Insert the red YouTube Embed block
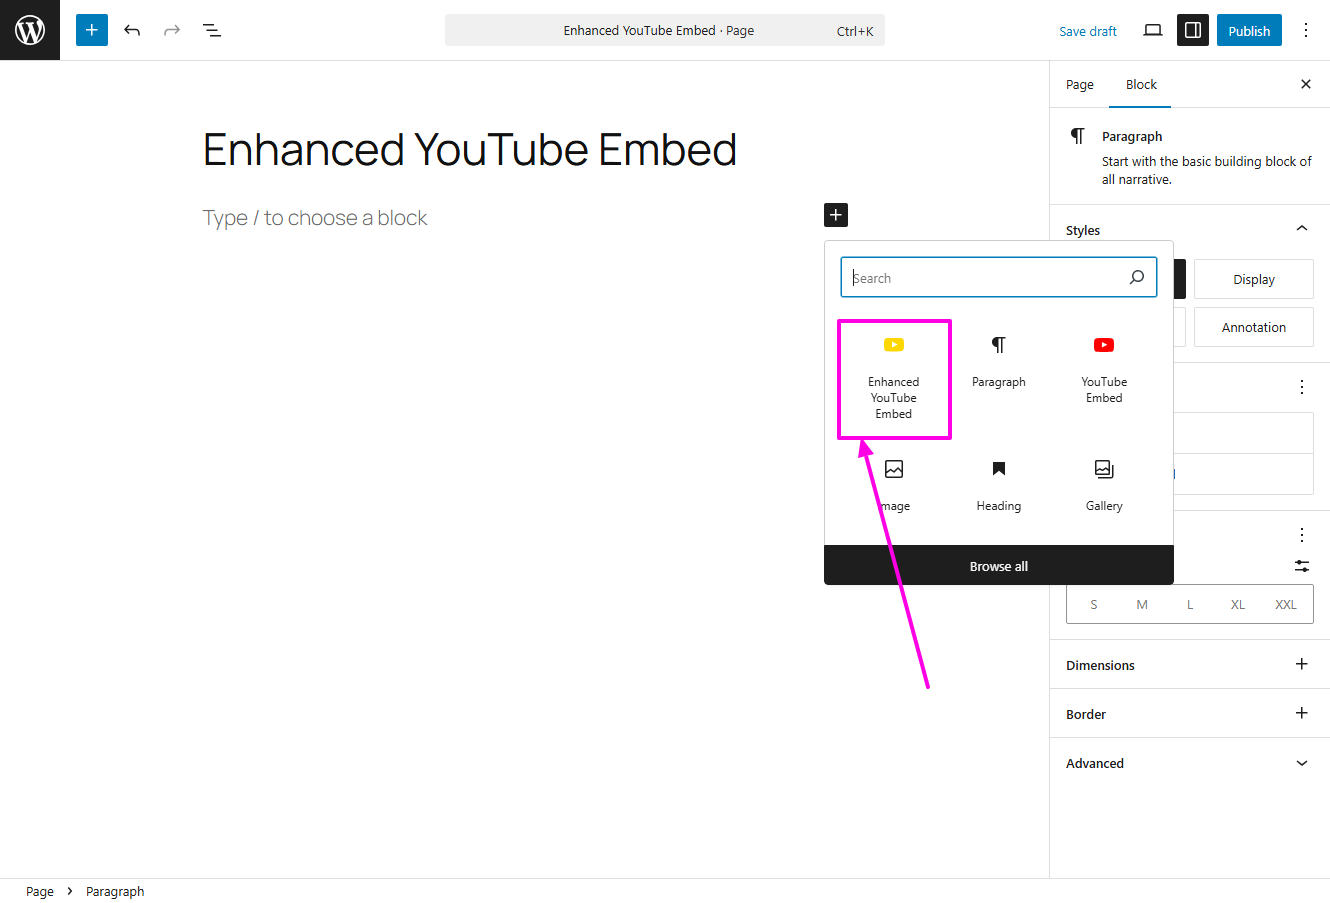The height and width of the screenshot is (903, 1330). point(1104,370)
